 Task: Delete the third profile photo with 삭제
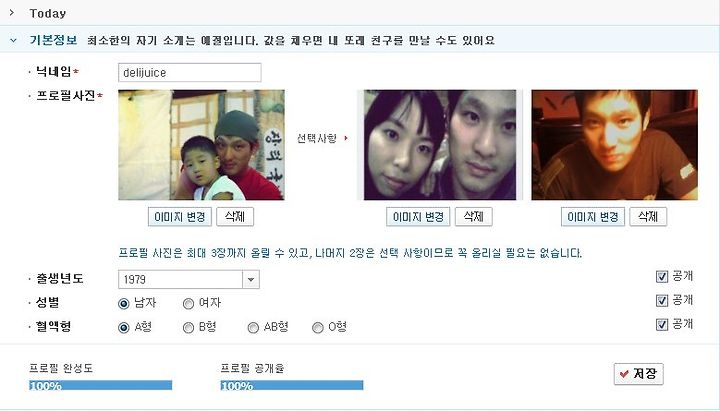[648, 217]
